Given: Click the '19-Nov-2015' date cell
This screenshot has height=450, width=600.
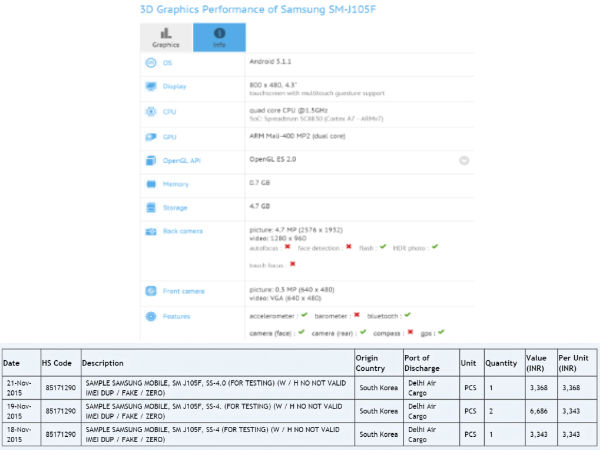Looking at the screenshot, I should [19, 411].
